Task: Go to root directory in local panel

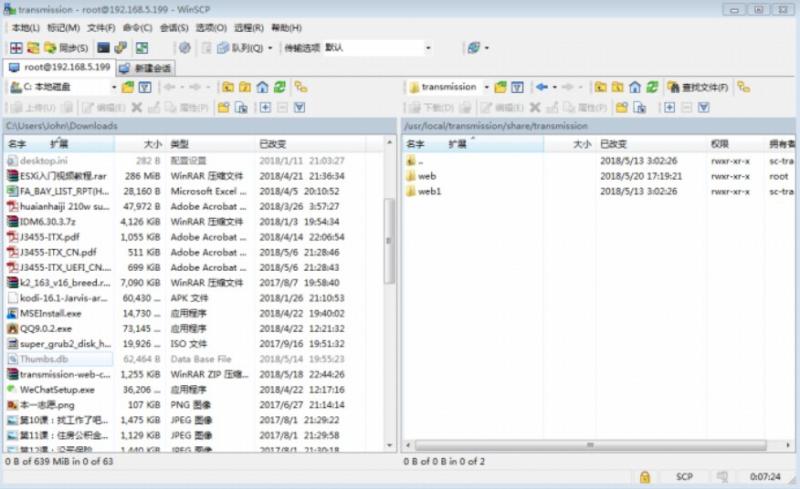Action: coord(245,87)
